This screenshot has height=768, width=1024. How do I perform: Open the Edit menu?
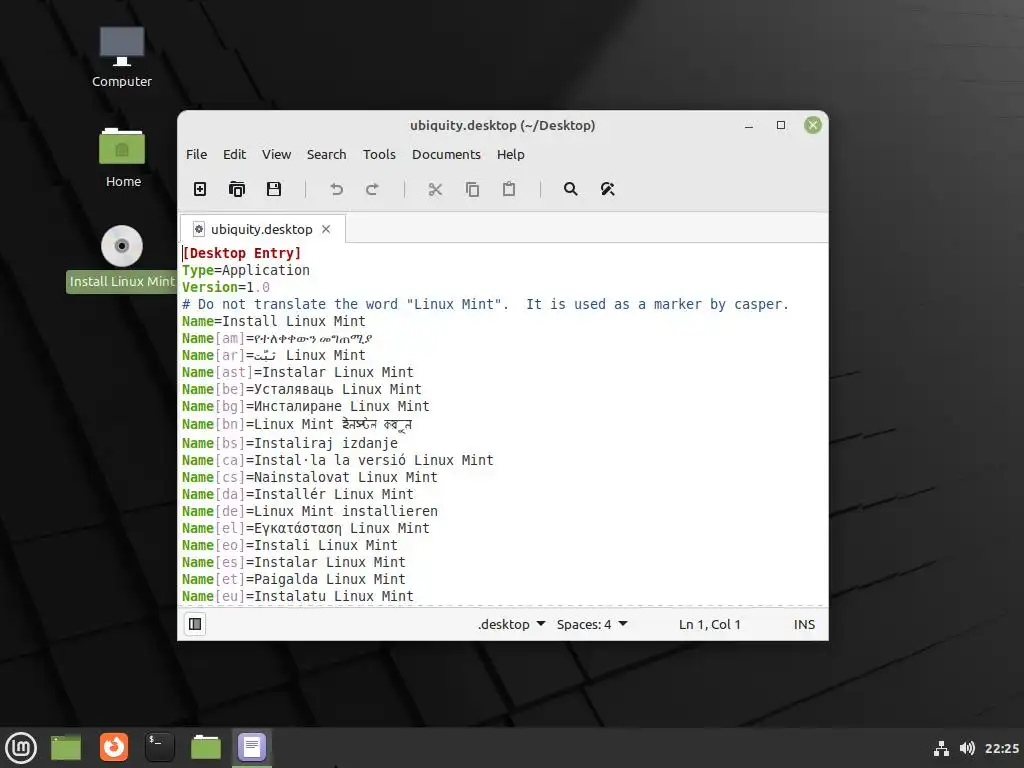click(x=234, y=155)
